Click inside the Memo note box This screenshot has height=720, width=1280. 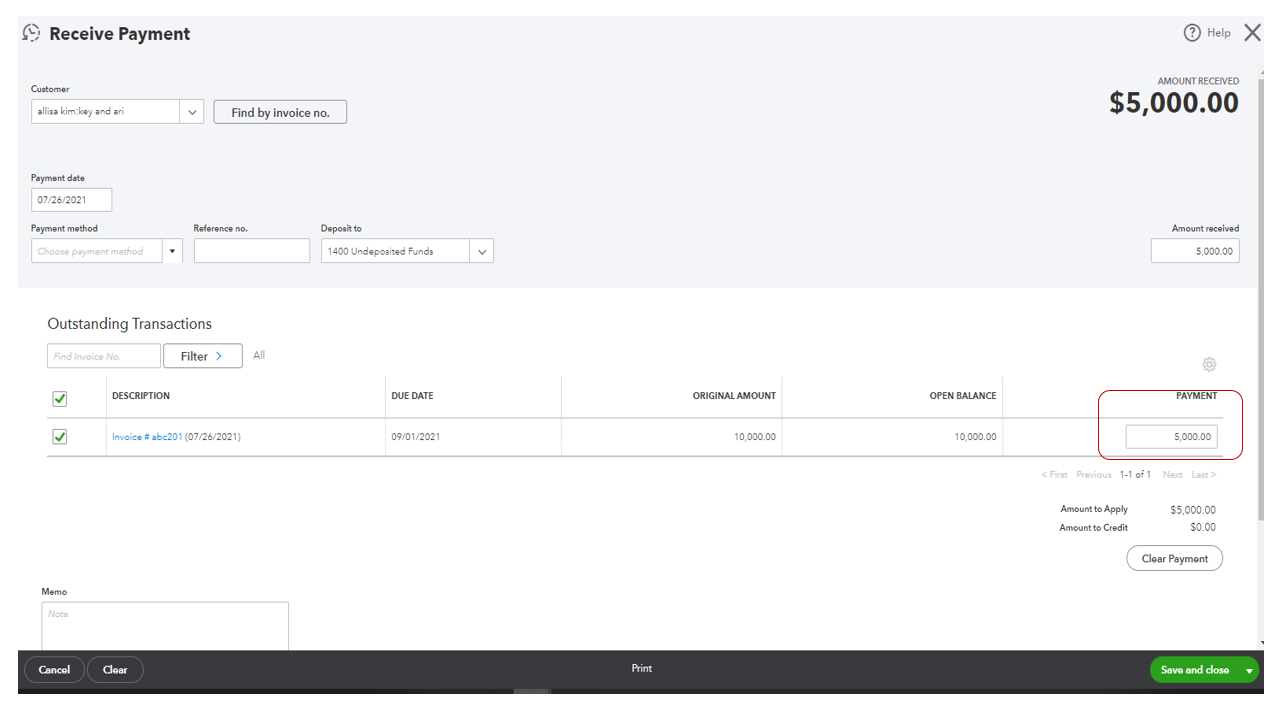click(x=165, y=626)
